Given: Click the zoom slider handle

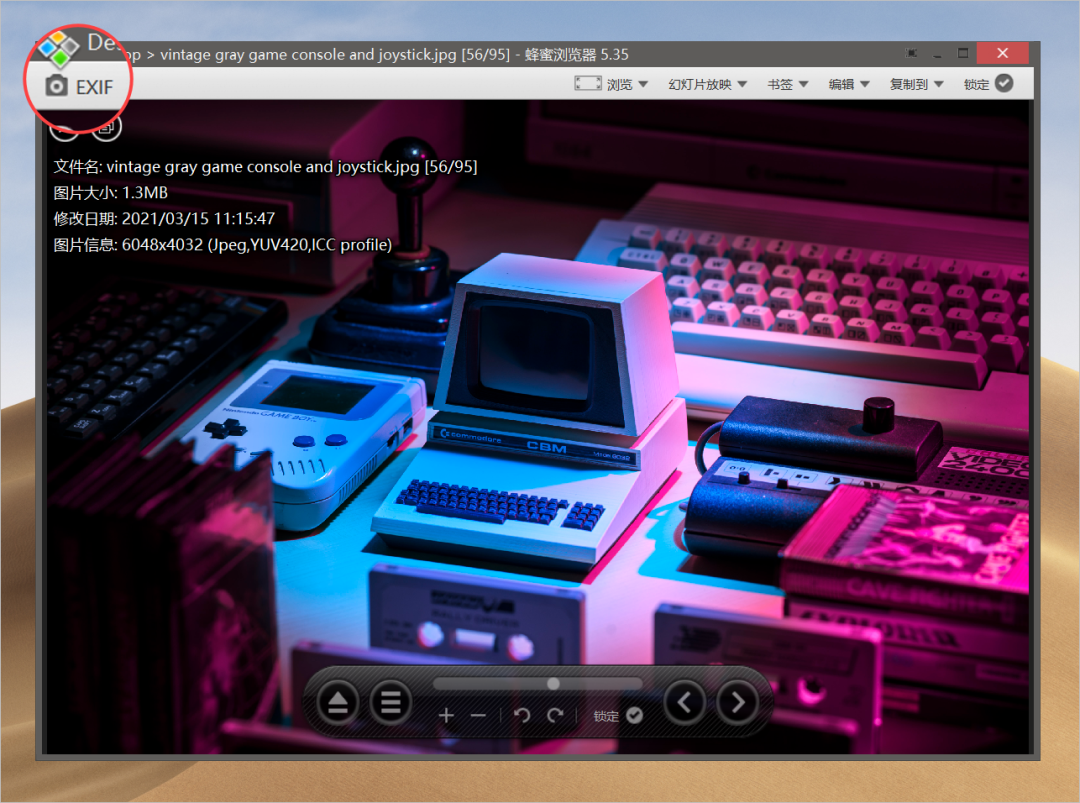Looking at the screenshot, I should coord(553,683).
